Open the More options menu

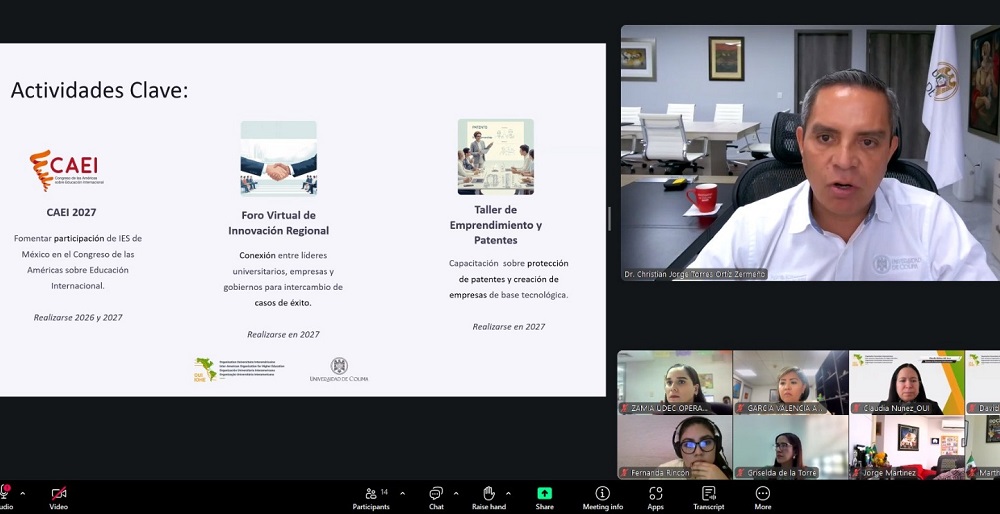pyautogui.click(x=762, y=497)
